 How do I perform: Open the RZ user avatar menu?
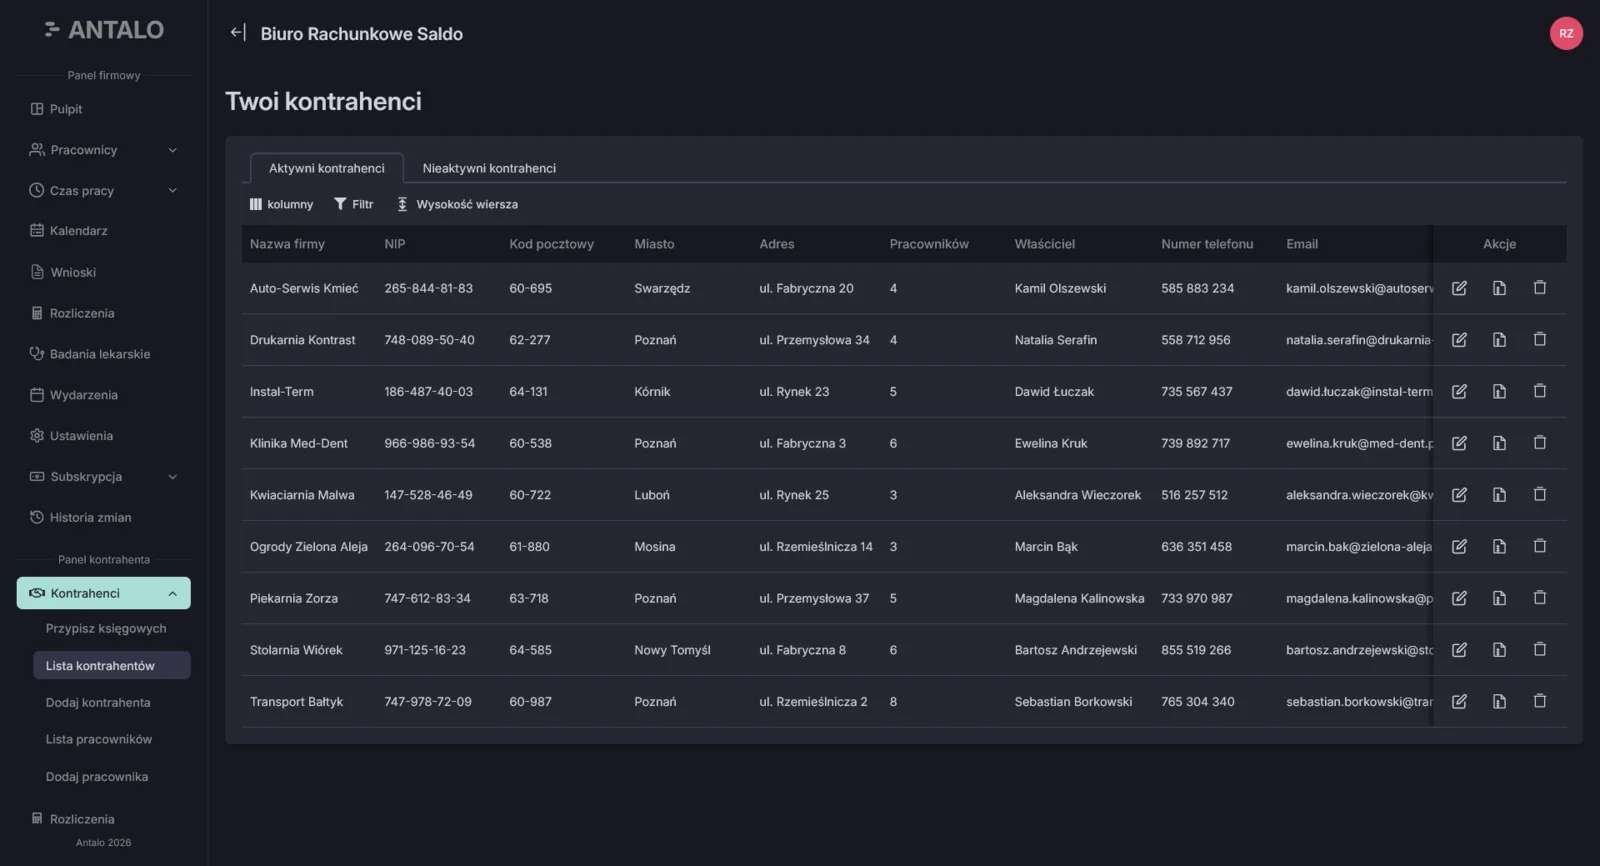pos(1566,33)
